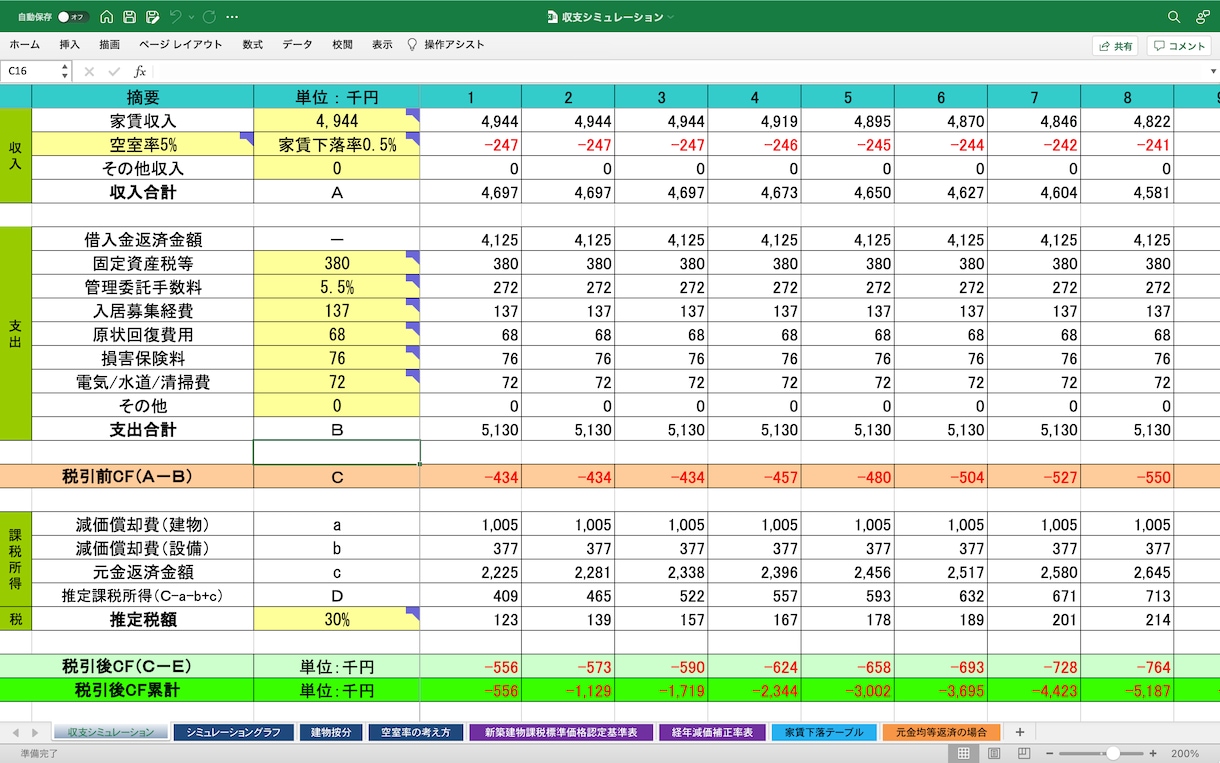Click the formula bar cancel X icon

pyautogui.click(x=89, y=71)
